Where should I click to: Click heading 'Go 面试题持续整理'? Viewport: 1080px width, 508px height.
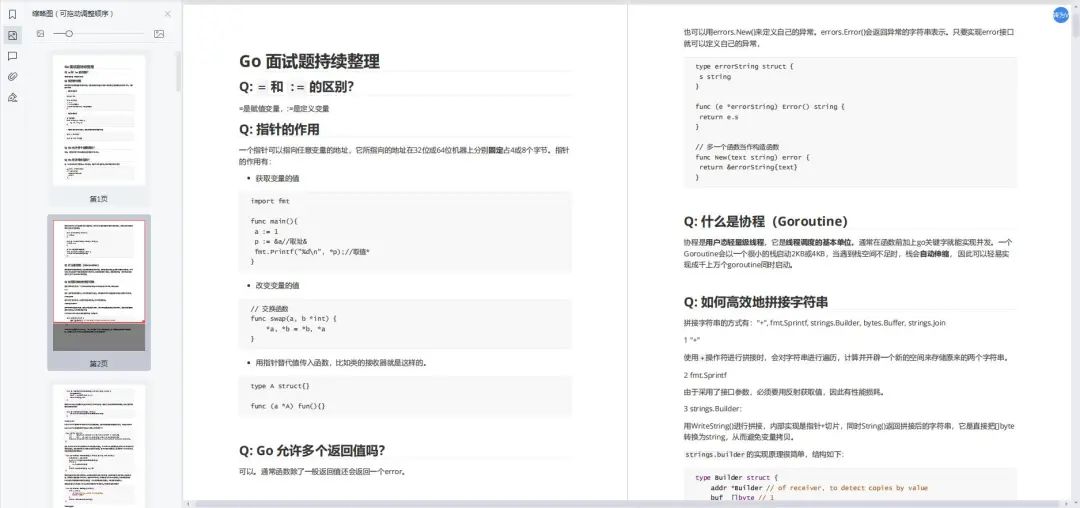point(309,61)
